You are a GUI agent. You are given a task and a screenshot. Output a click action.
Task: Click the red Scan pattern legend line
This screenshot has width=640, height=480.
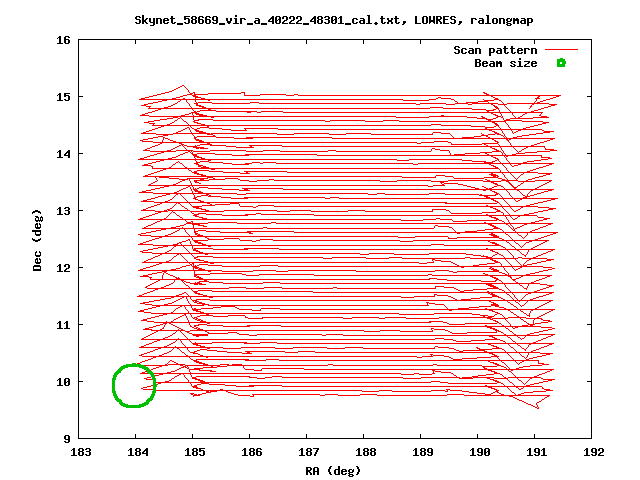[x=562, y=50]
